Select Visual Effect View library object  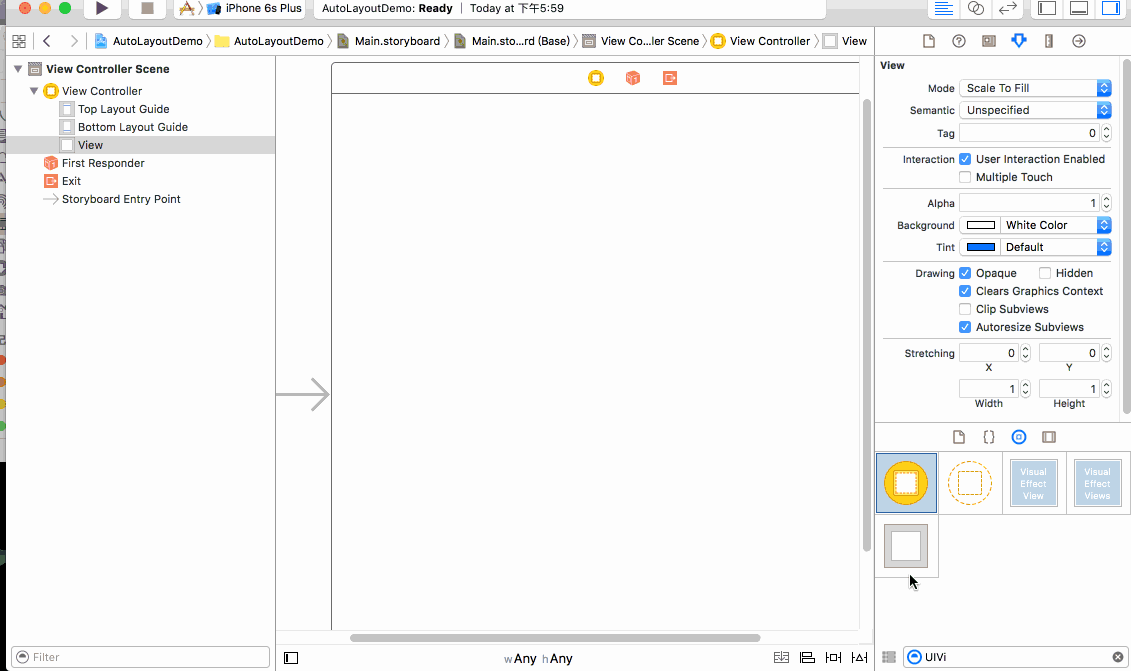click(x=1034, y=483)
